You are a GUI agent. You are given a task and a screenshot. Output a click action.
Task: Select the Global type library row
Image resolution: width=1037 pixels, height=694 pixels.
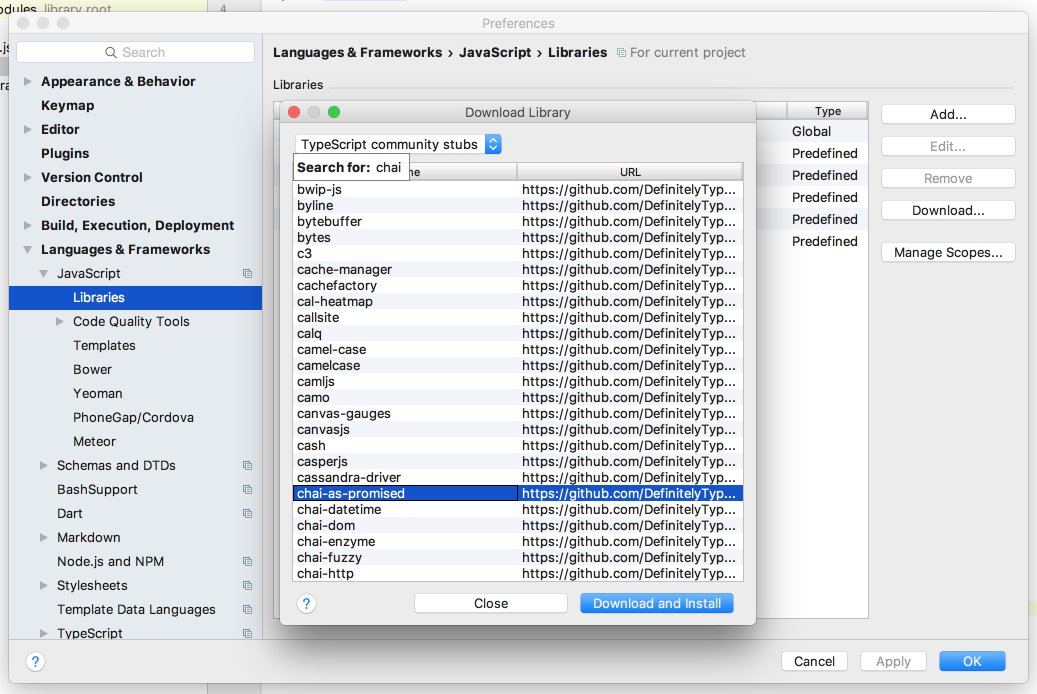[811, 132]
